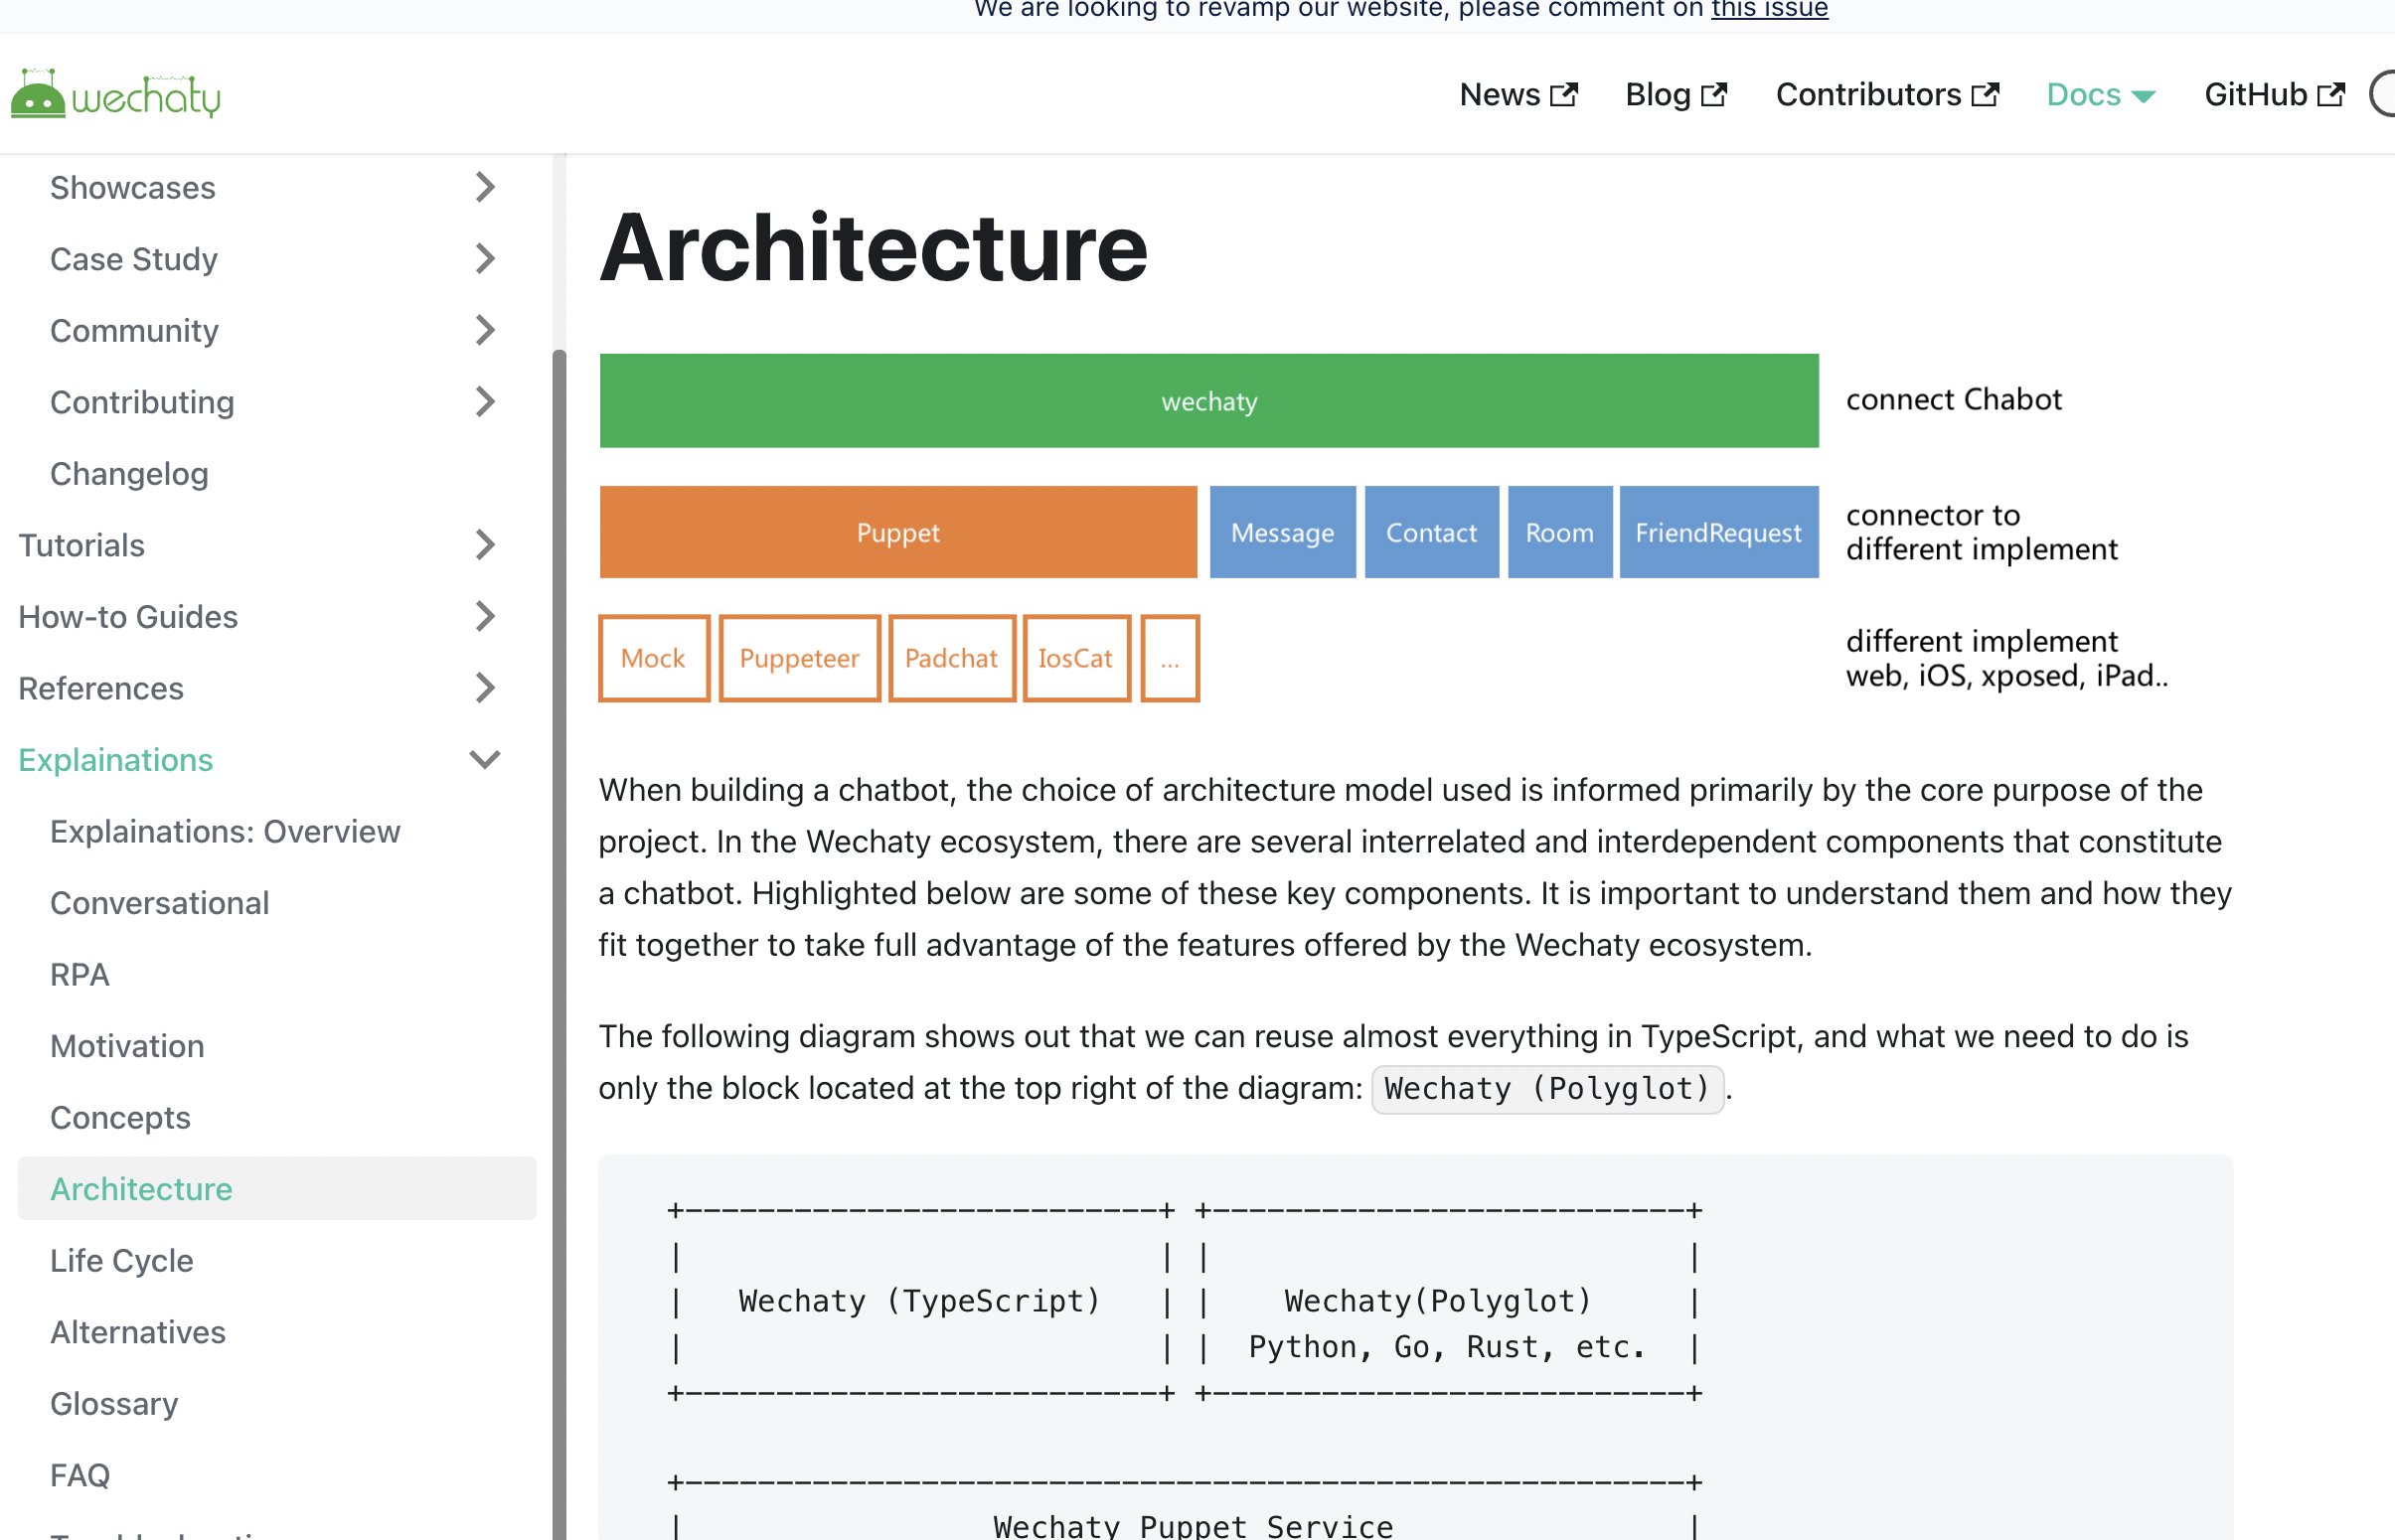
Task: Open the Docs dropdown menu
Action: (x=2100, y=95)
